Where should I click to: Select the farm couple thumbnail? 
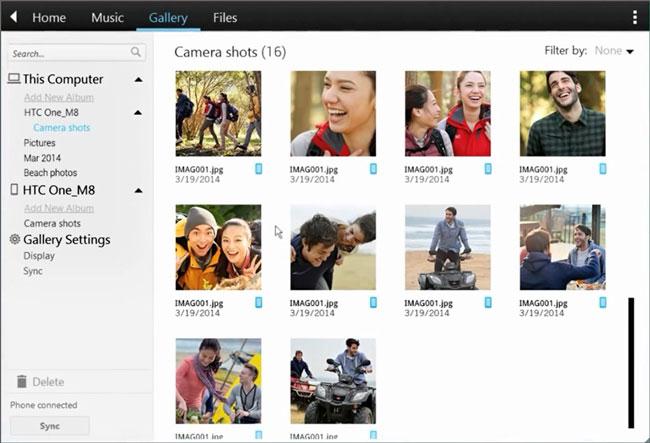click(x=218, y=381)
